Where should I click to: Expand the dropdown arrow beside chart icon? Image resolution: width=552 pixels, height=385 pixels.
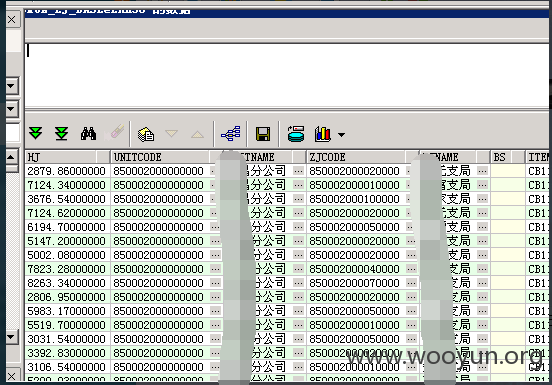click(341, 134)
